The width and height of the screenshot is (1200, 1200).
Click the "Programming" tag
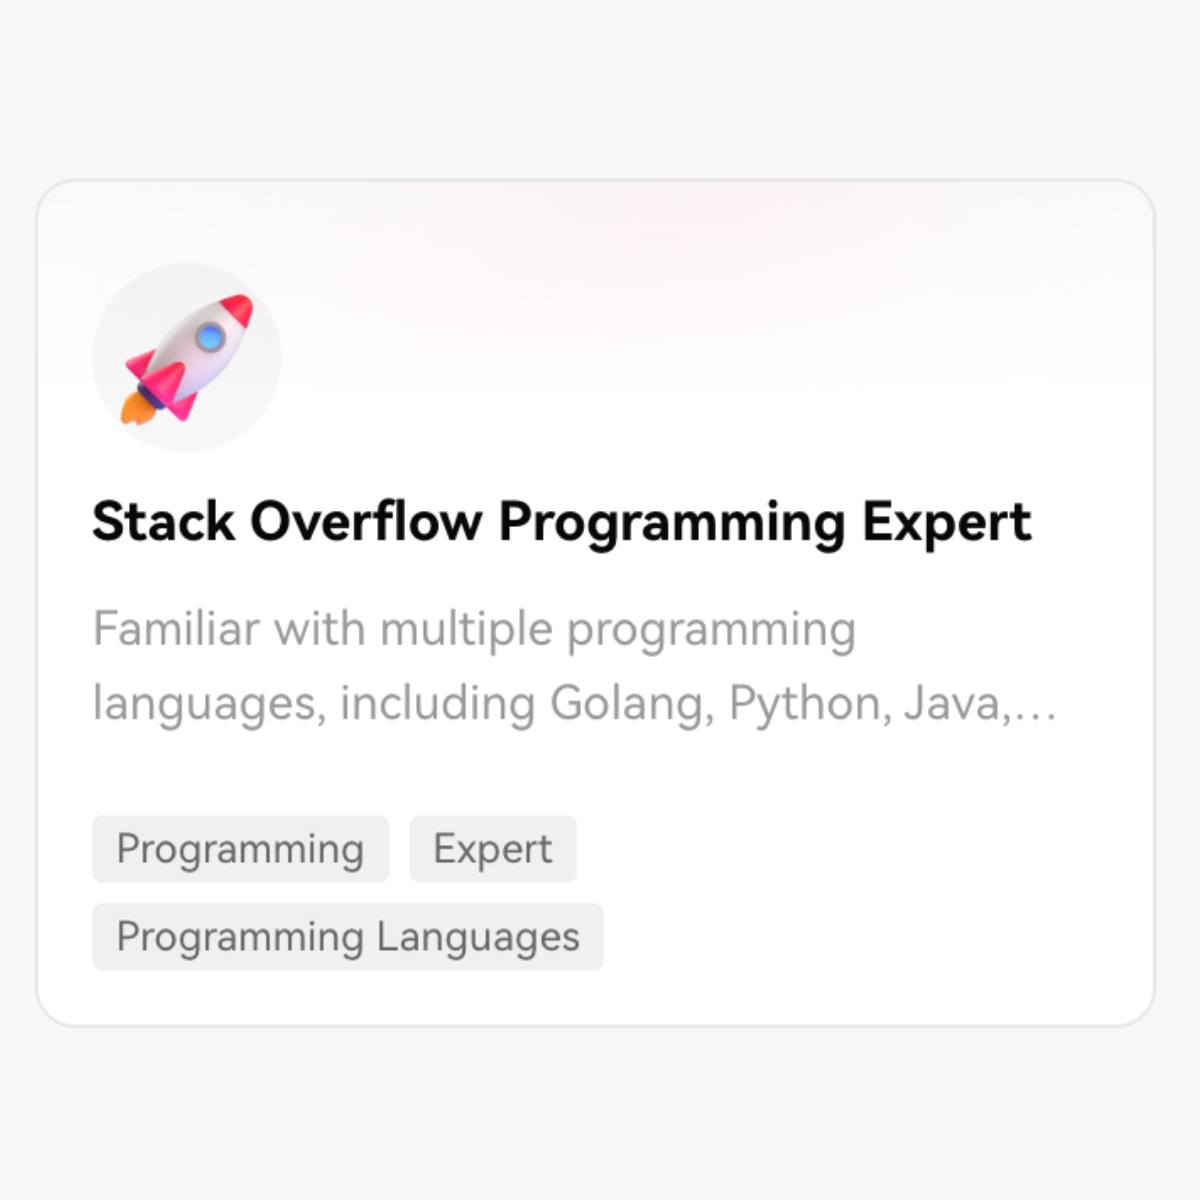coord(240,849)
